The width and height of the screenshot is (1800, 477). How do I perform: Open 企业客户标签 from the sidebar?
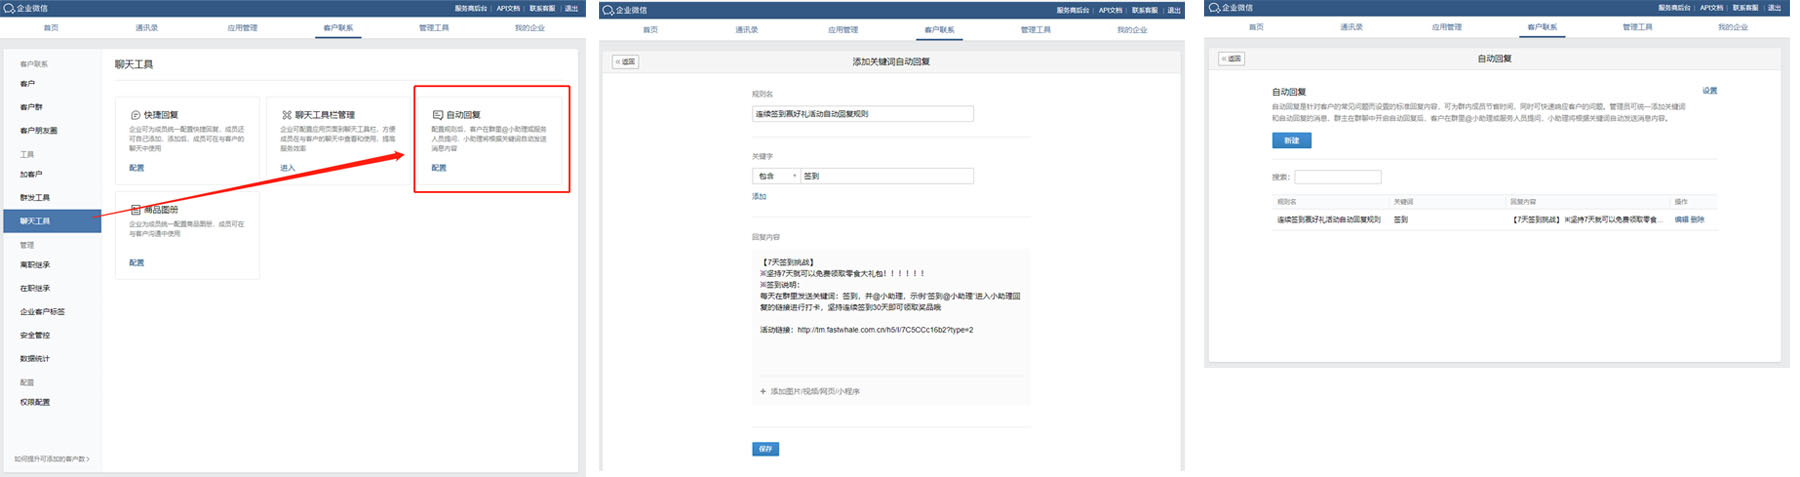[x=42, y=312]
